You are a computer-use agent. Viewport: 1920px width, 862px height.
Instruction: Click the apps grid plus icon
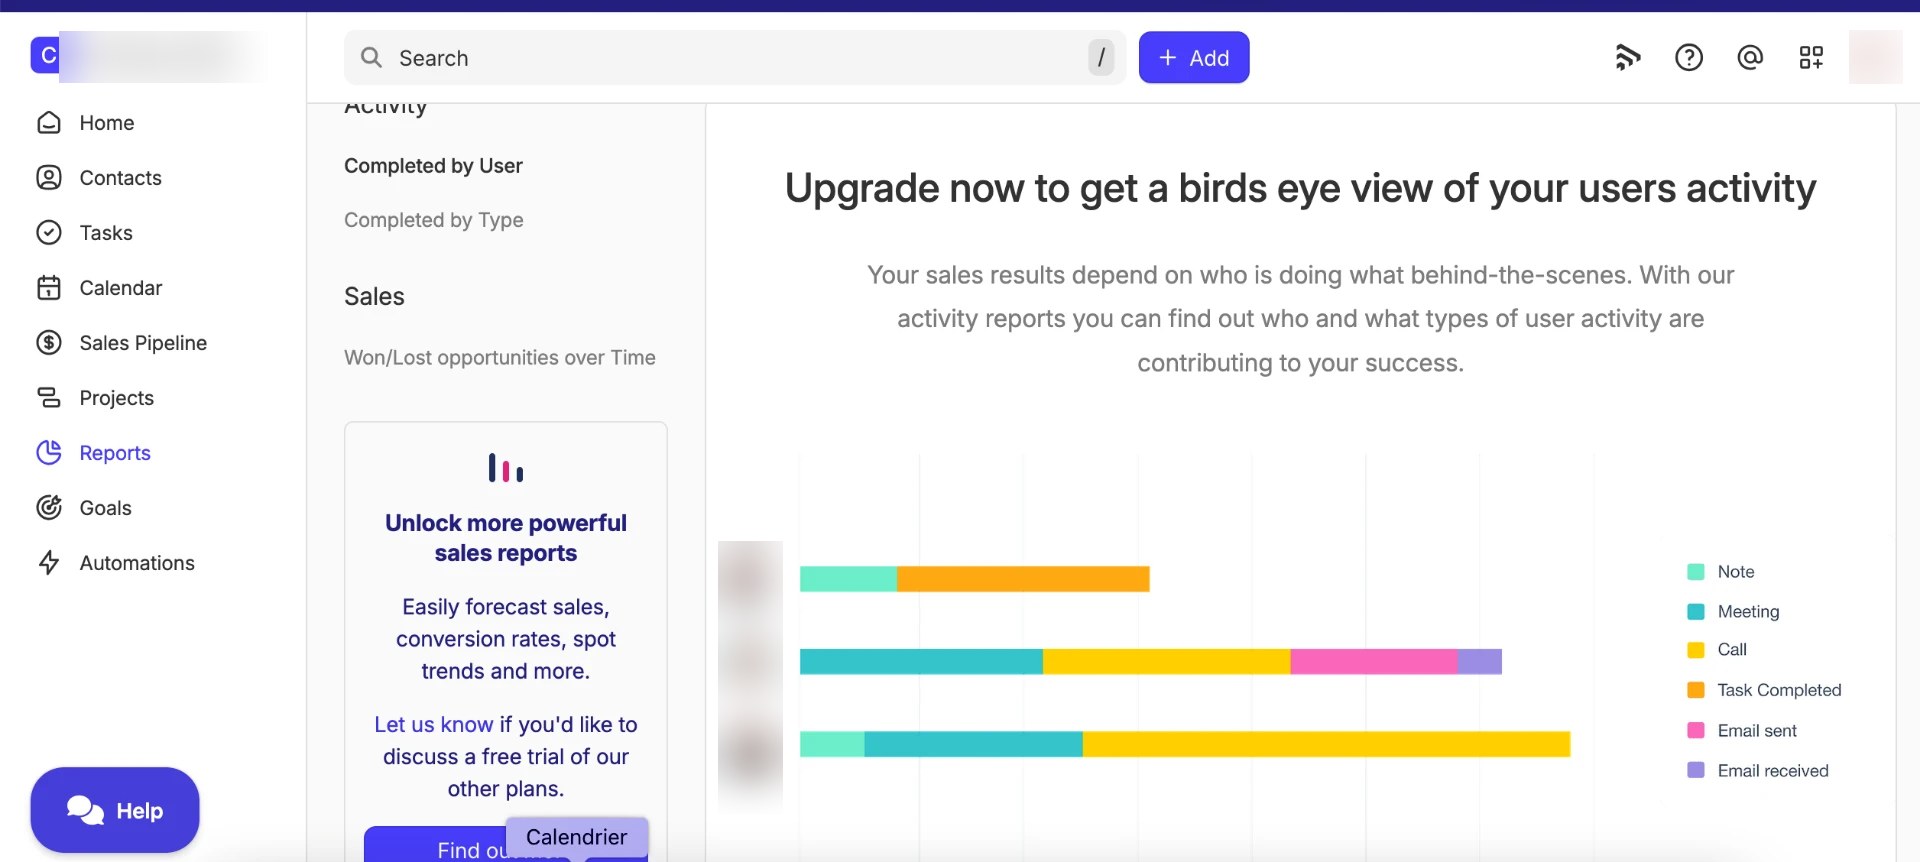coord(1811,58)
